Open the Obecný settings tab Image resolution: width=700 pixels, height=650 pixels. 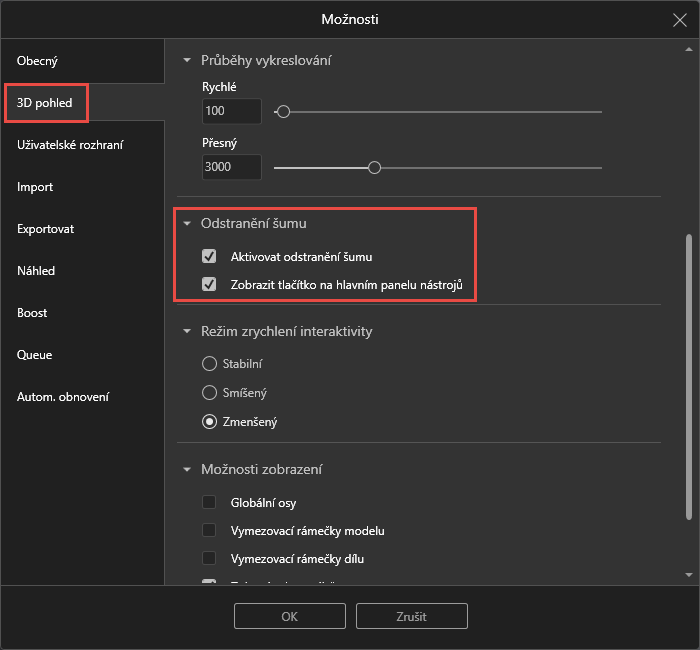36,61
